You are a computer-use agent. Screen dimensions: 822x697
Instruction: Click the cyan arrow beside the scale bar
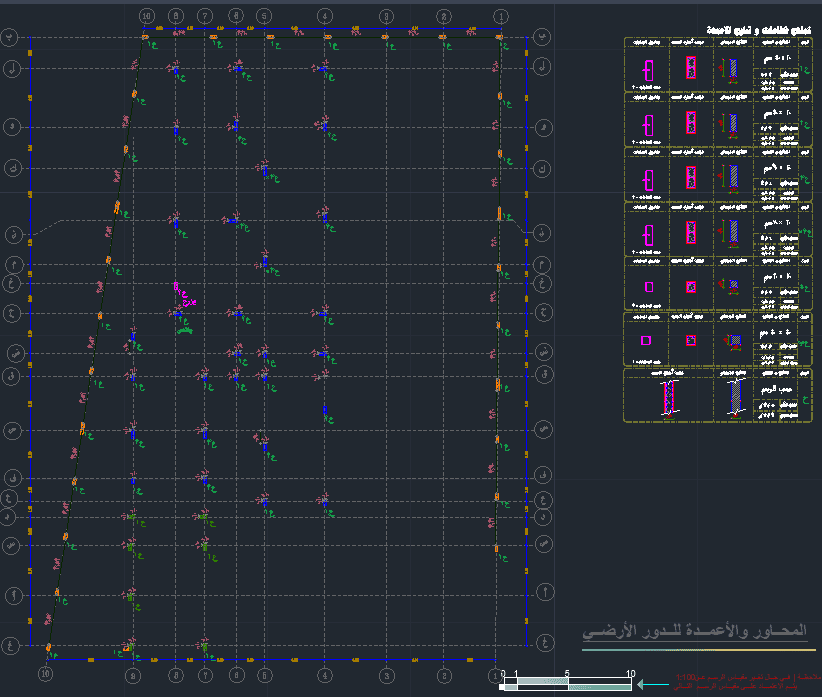pos(653,684)
